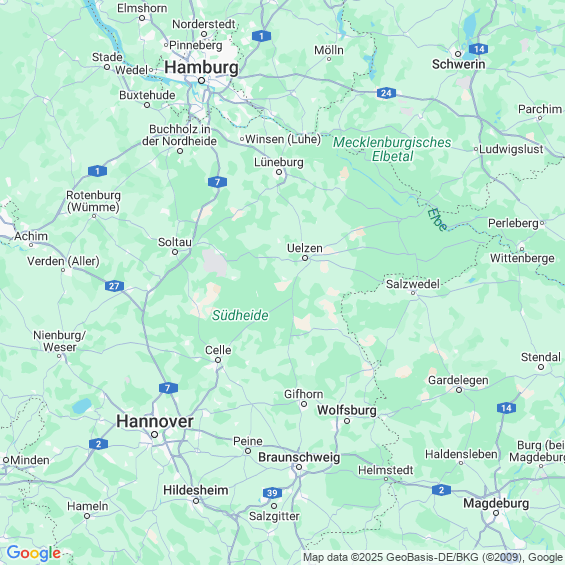Click the A27 highway shield near Verden

[114, 286]
